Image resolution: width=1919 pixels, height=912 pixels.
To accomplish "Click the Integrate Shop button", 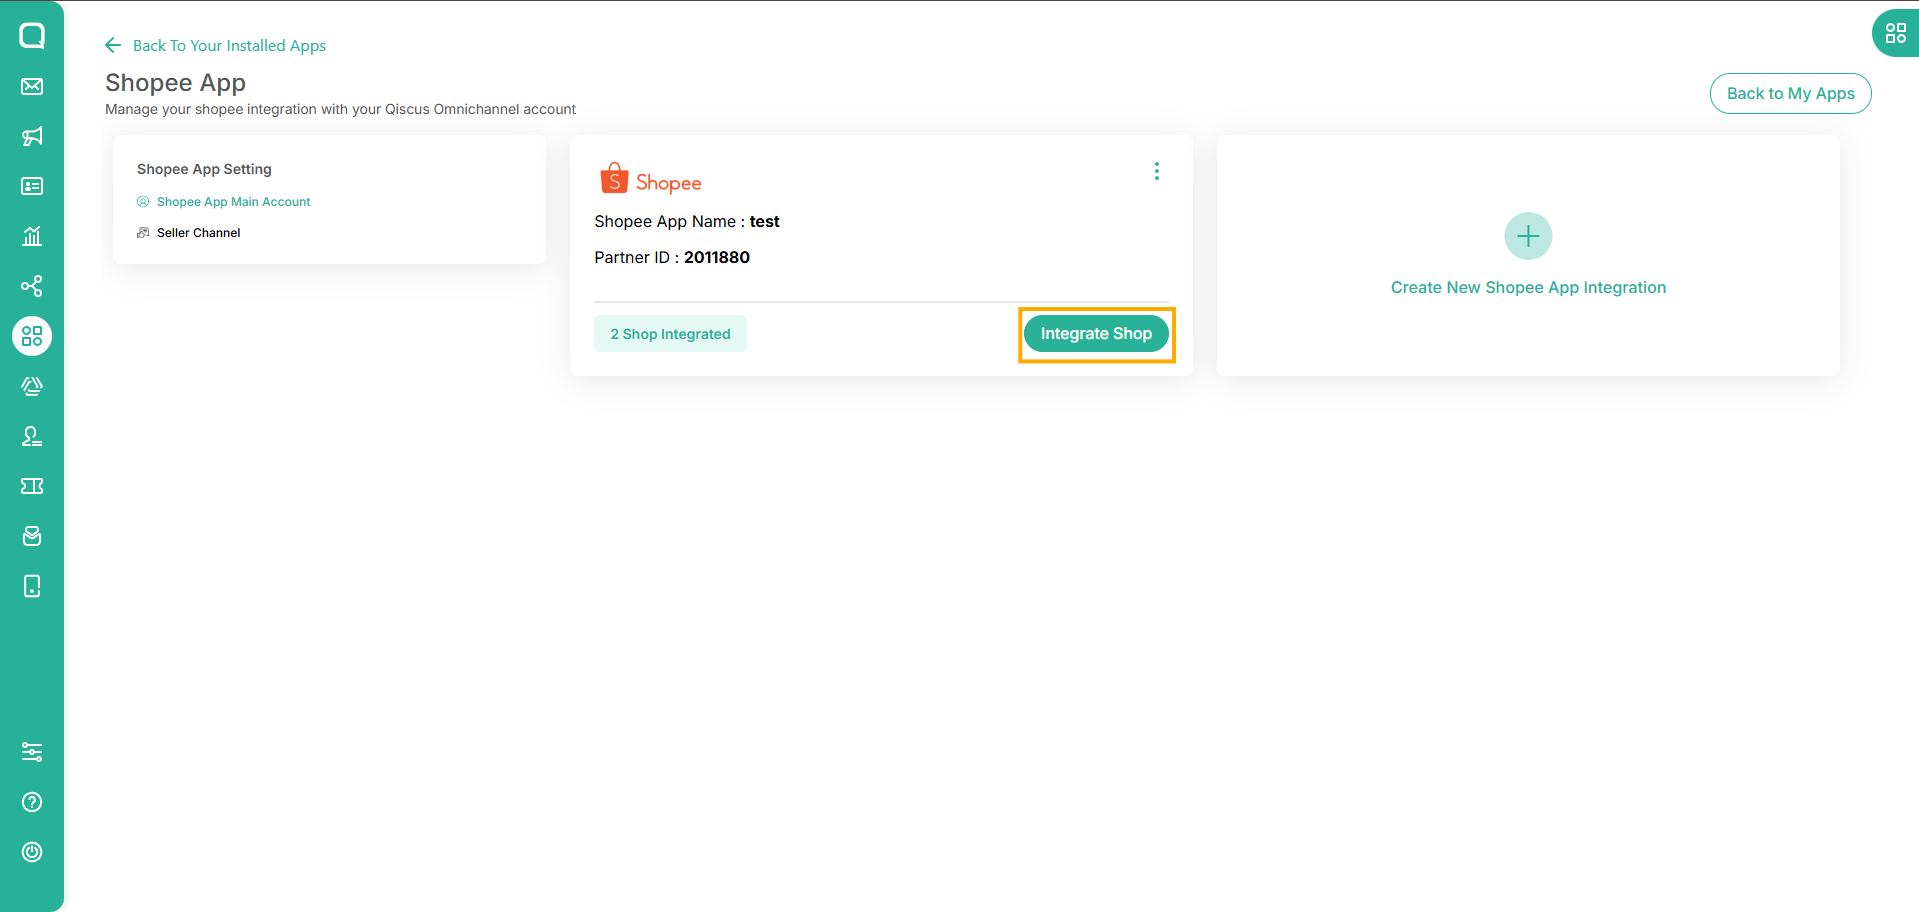I will (1096, 334).
